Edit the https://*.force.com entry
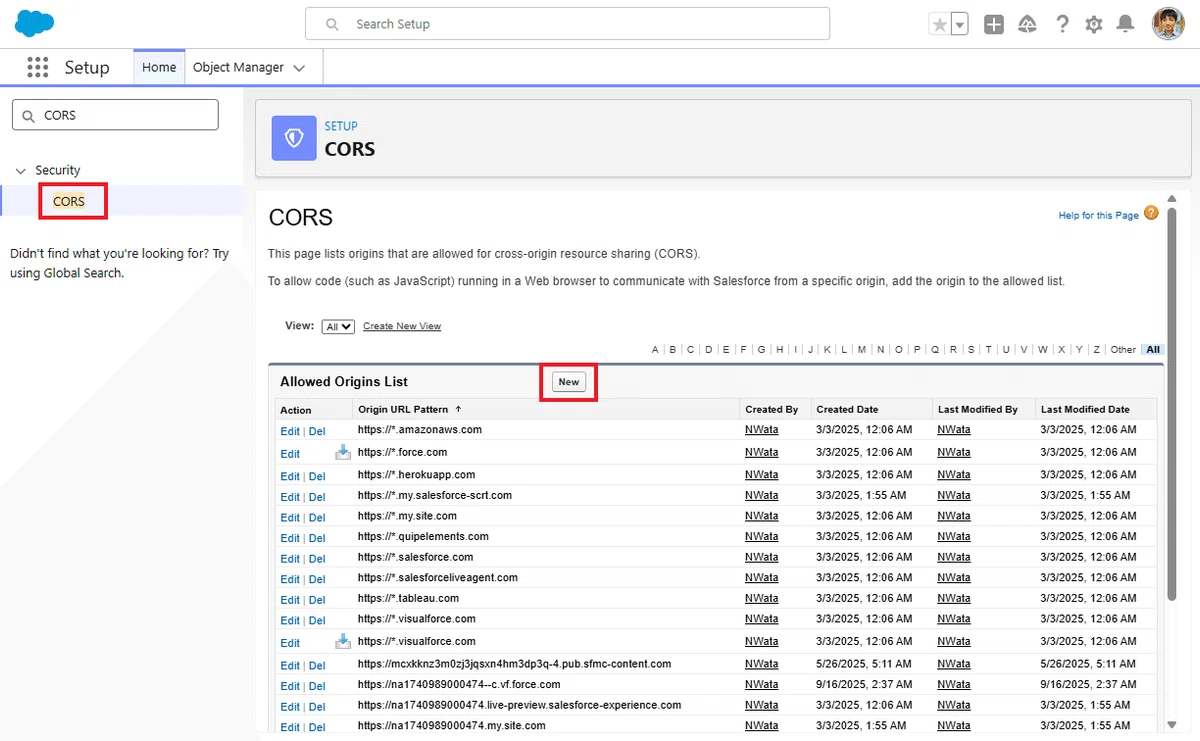Screen dimensions: 1200x741 coord(290,454)
